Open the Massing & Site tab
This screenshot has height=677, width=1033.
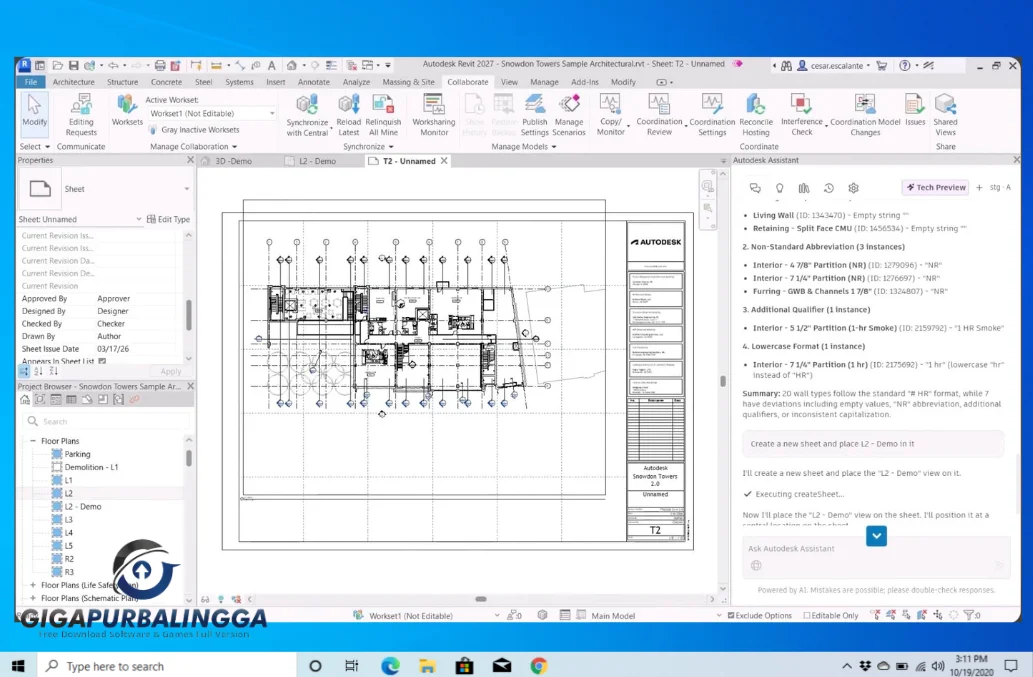[408, 82]
